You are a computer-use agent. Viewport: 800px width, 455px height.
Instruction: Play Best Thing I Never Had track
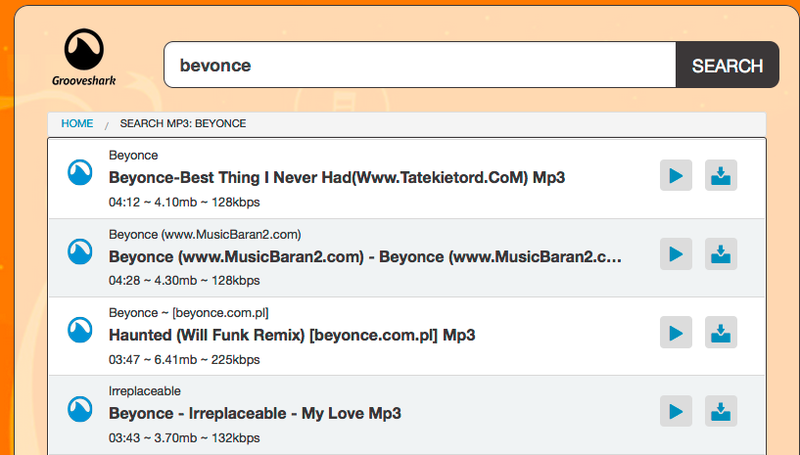pyautogui.click(x=676, y=175)
